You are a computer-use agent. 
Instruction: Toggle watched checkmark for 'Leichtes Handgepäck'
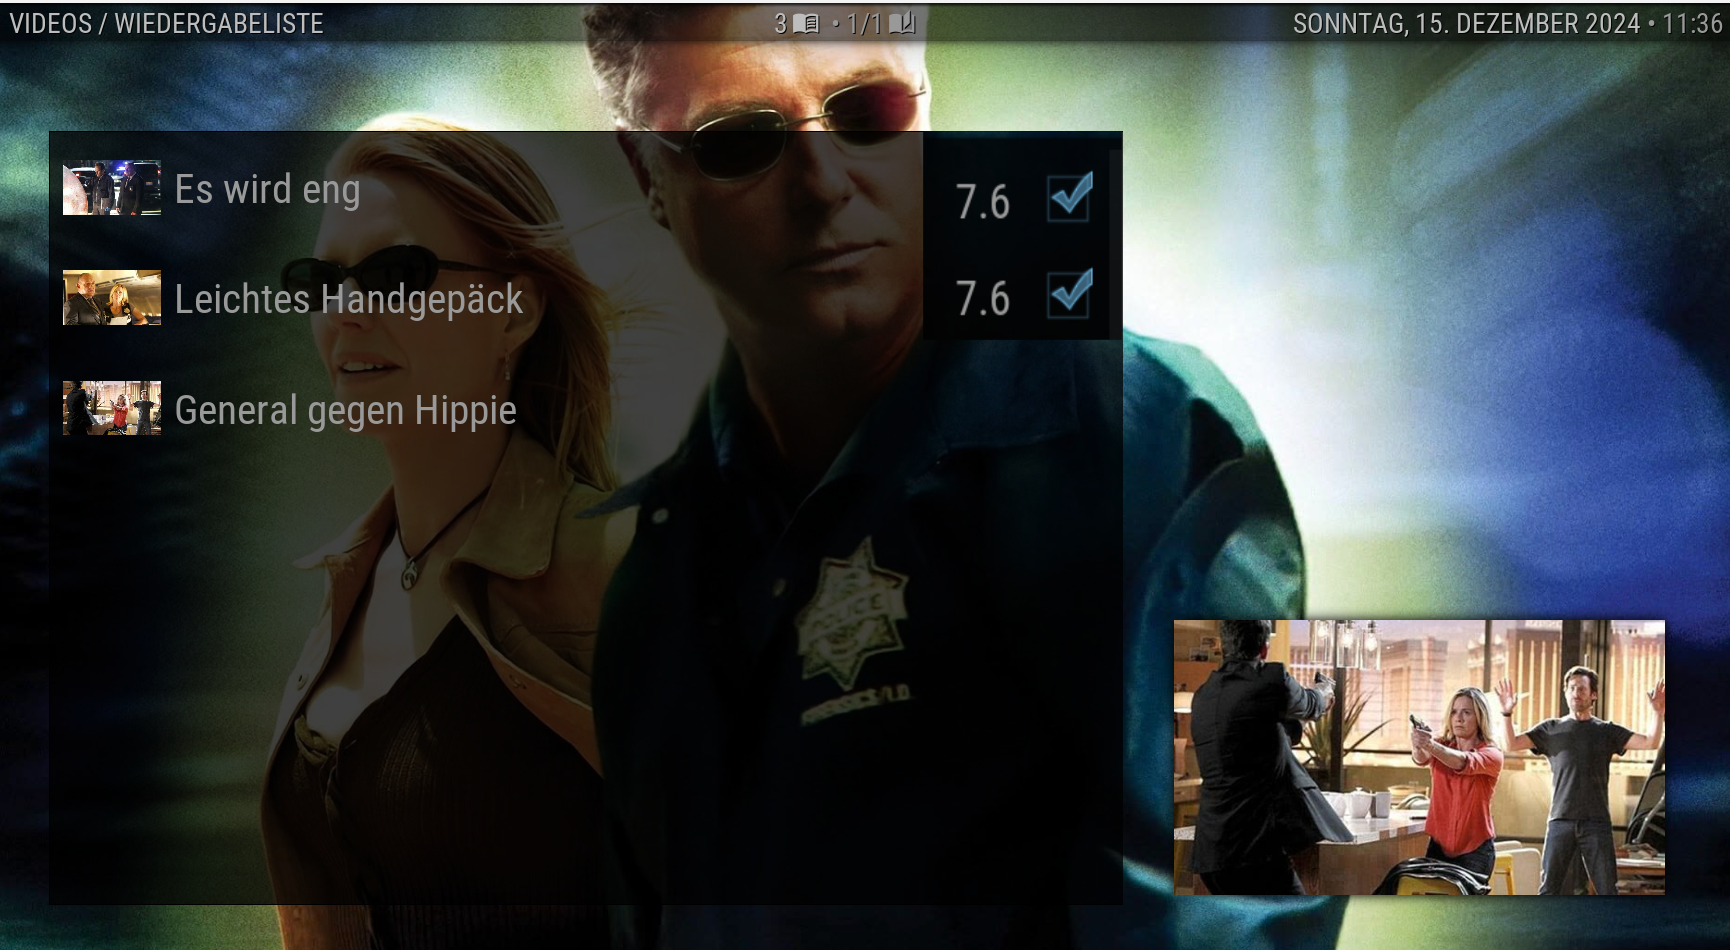pyautogui.click(x=1070, y=293)
